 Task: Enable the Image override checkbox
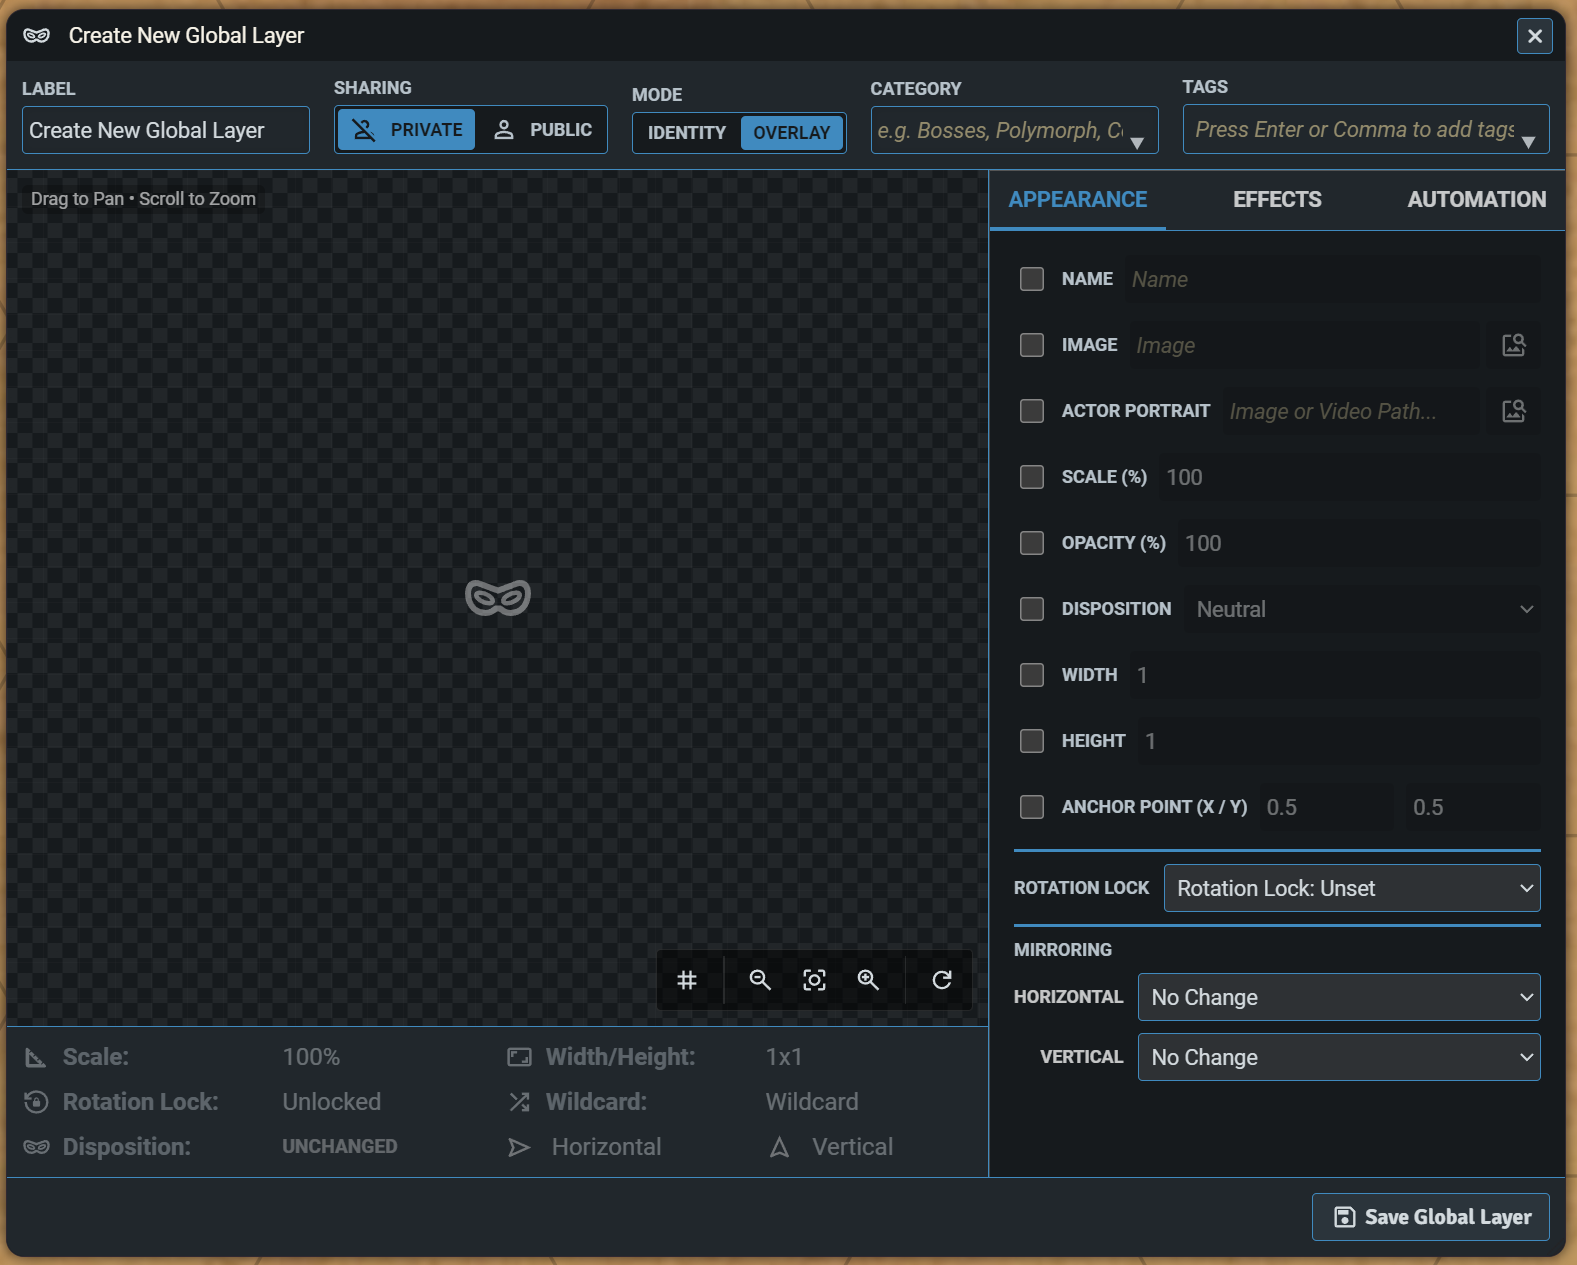pos(1032,345)
